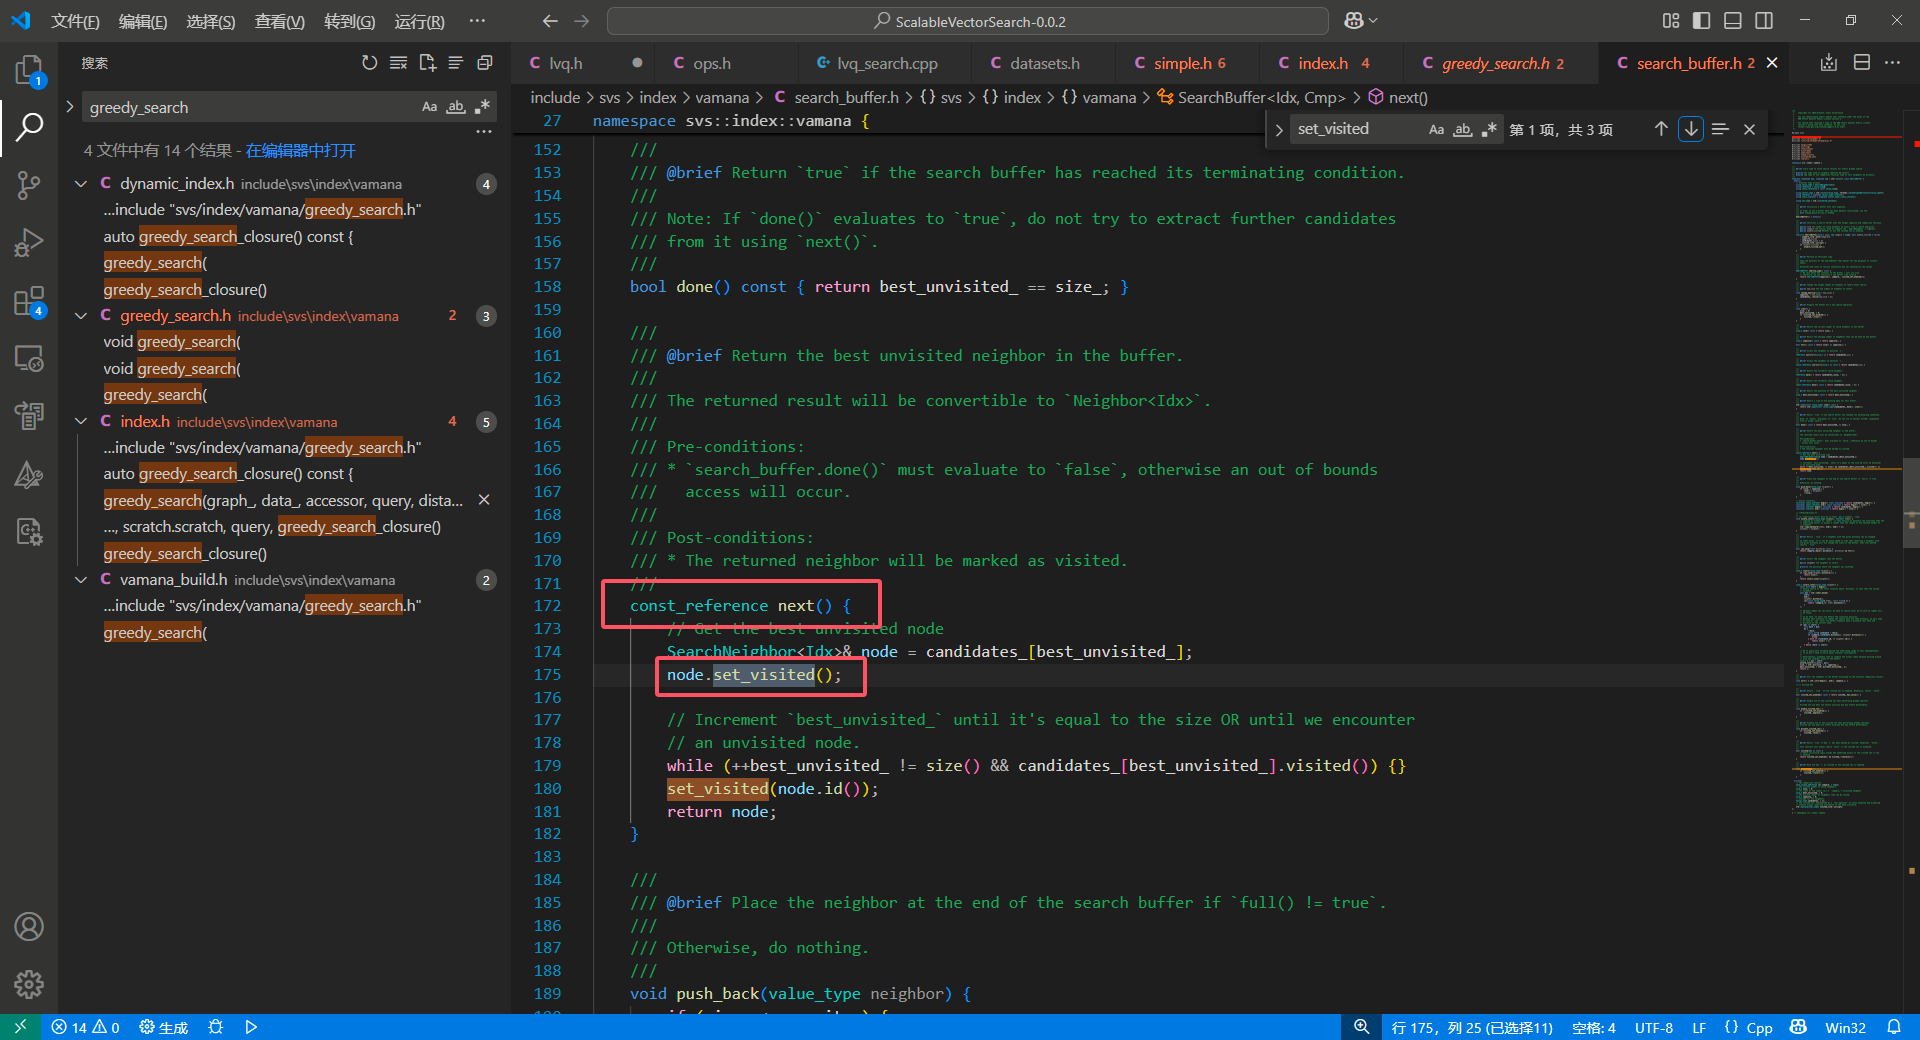Click the split editor icon

click(1862, 63)
